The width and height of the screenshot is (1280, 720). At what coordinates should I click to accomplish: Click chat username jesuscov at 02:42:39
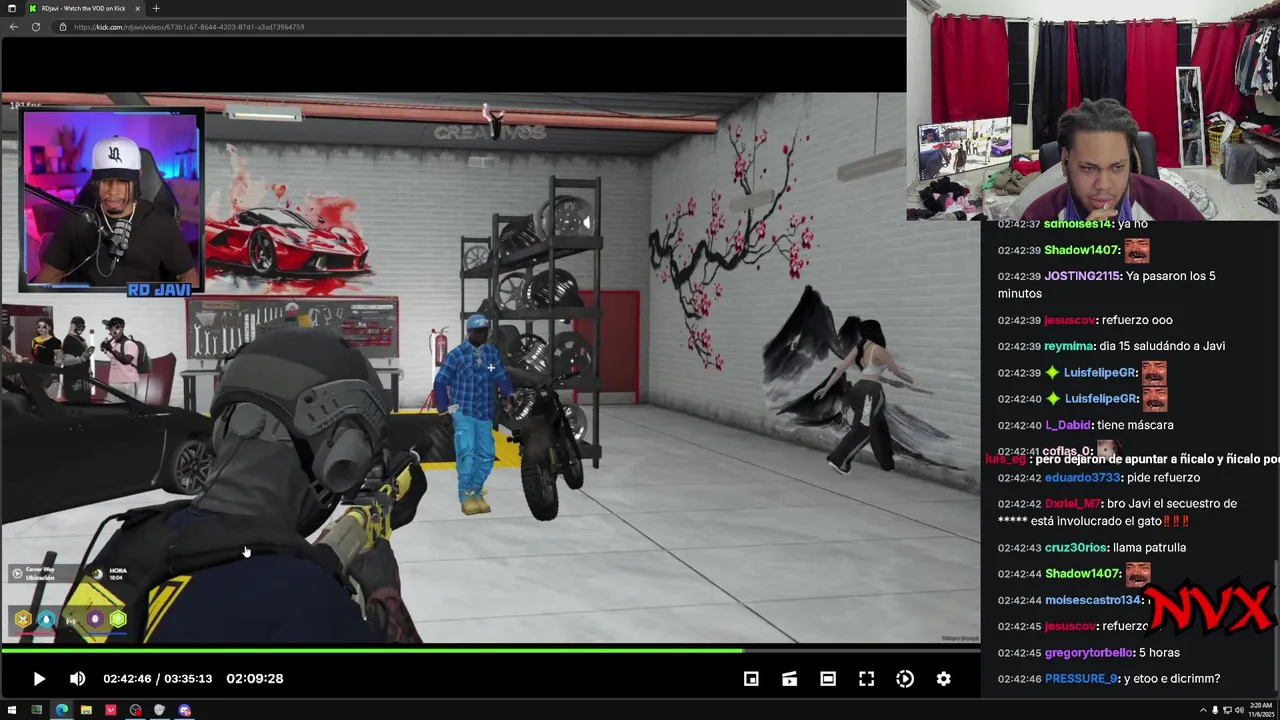point(1070,320)
